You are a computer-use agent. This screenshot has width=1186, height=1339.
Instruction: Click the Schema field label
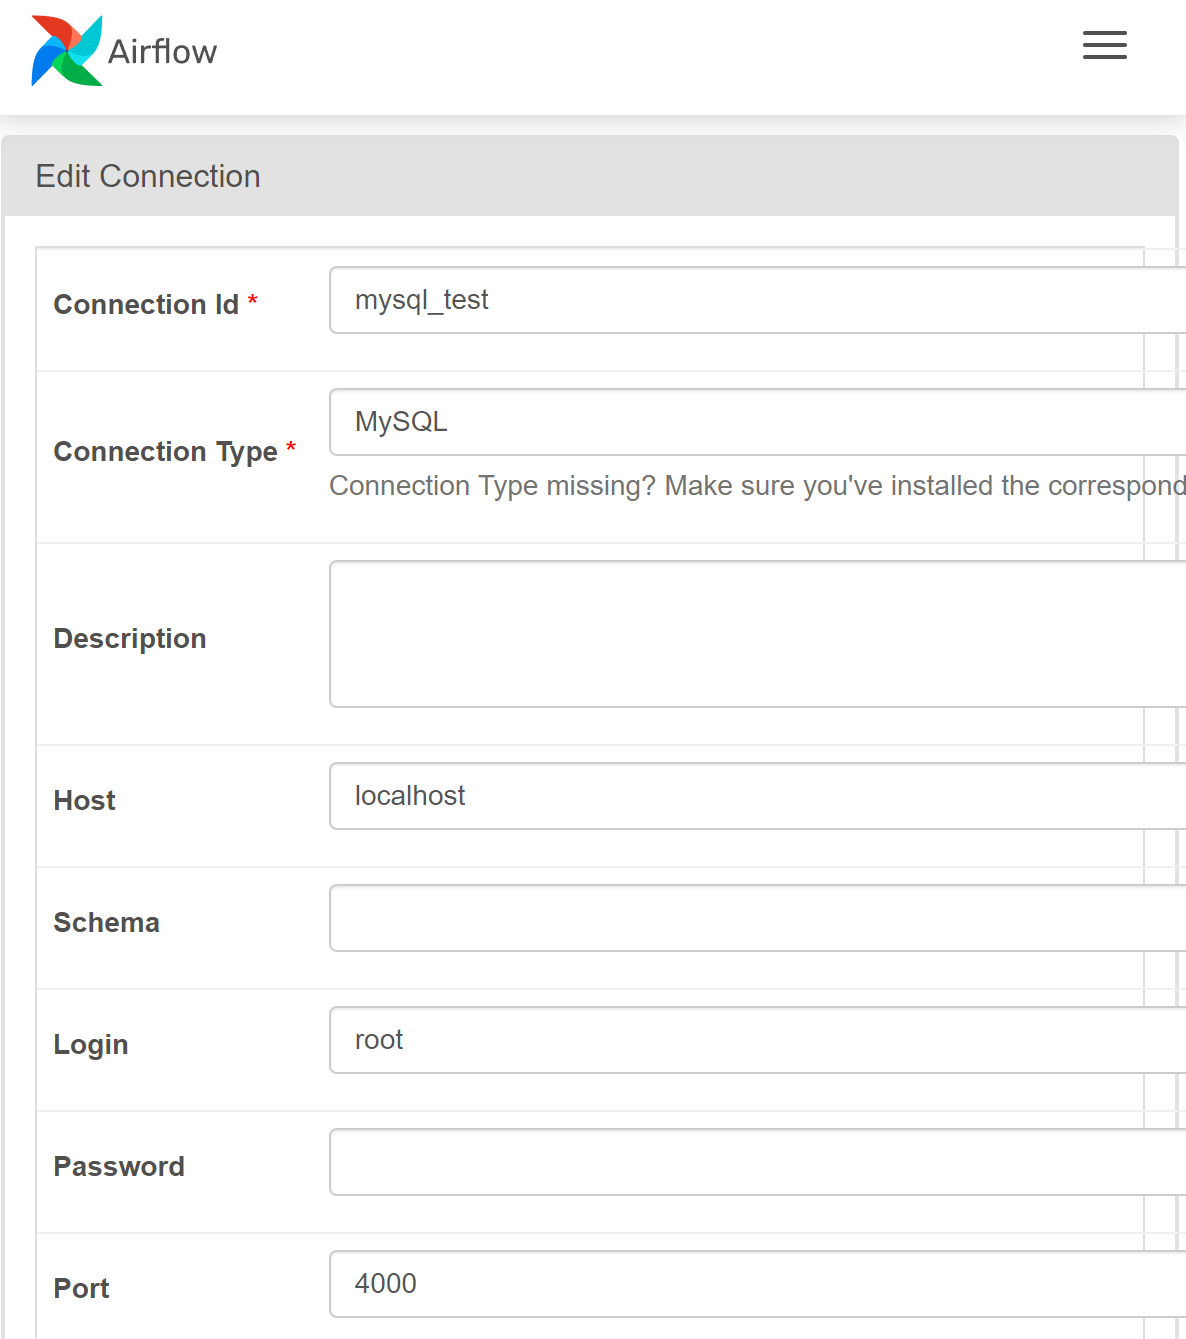point(107,922)
